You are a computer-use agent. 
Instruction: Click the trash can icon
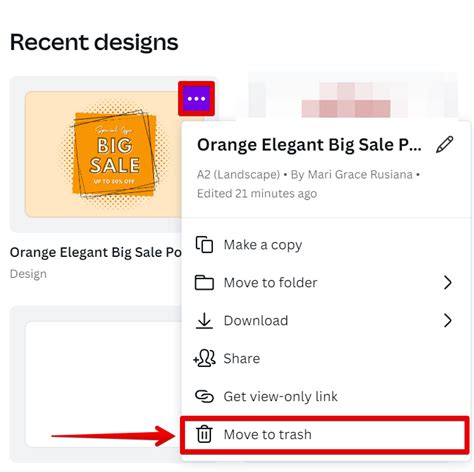[204, 434]
